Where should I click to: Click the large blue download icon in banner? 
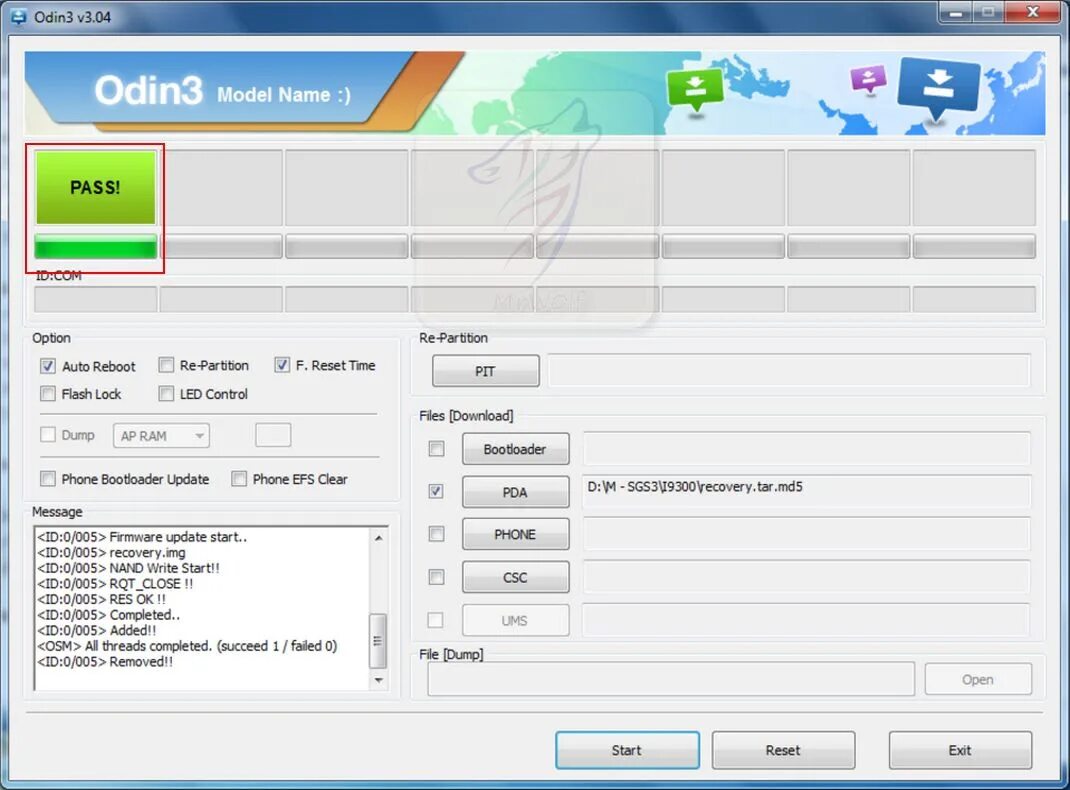pos(939,87)
